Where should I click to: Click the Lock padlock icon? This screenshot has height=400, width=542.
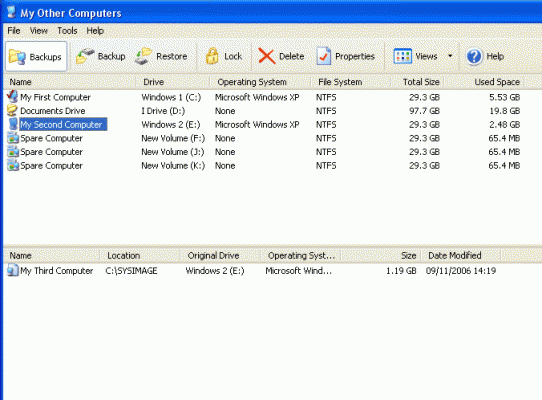(212, 56)
